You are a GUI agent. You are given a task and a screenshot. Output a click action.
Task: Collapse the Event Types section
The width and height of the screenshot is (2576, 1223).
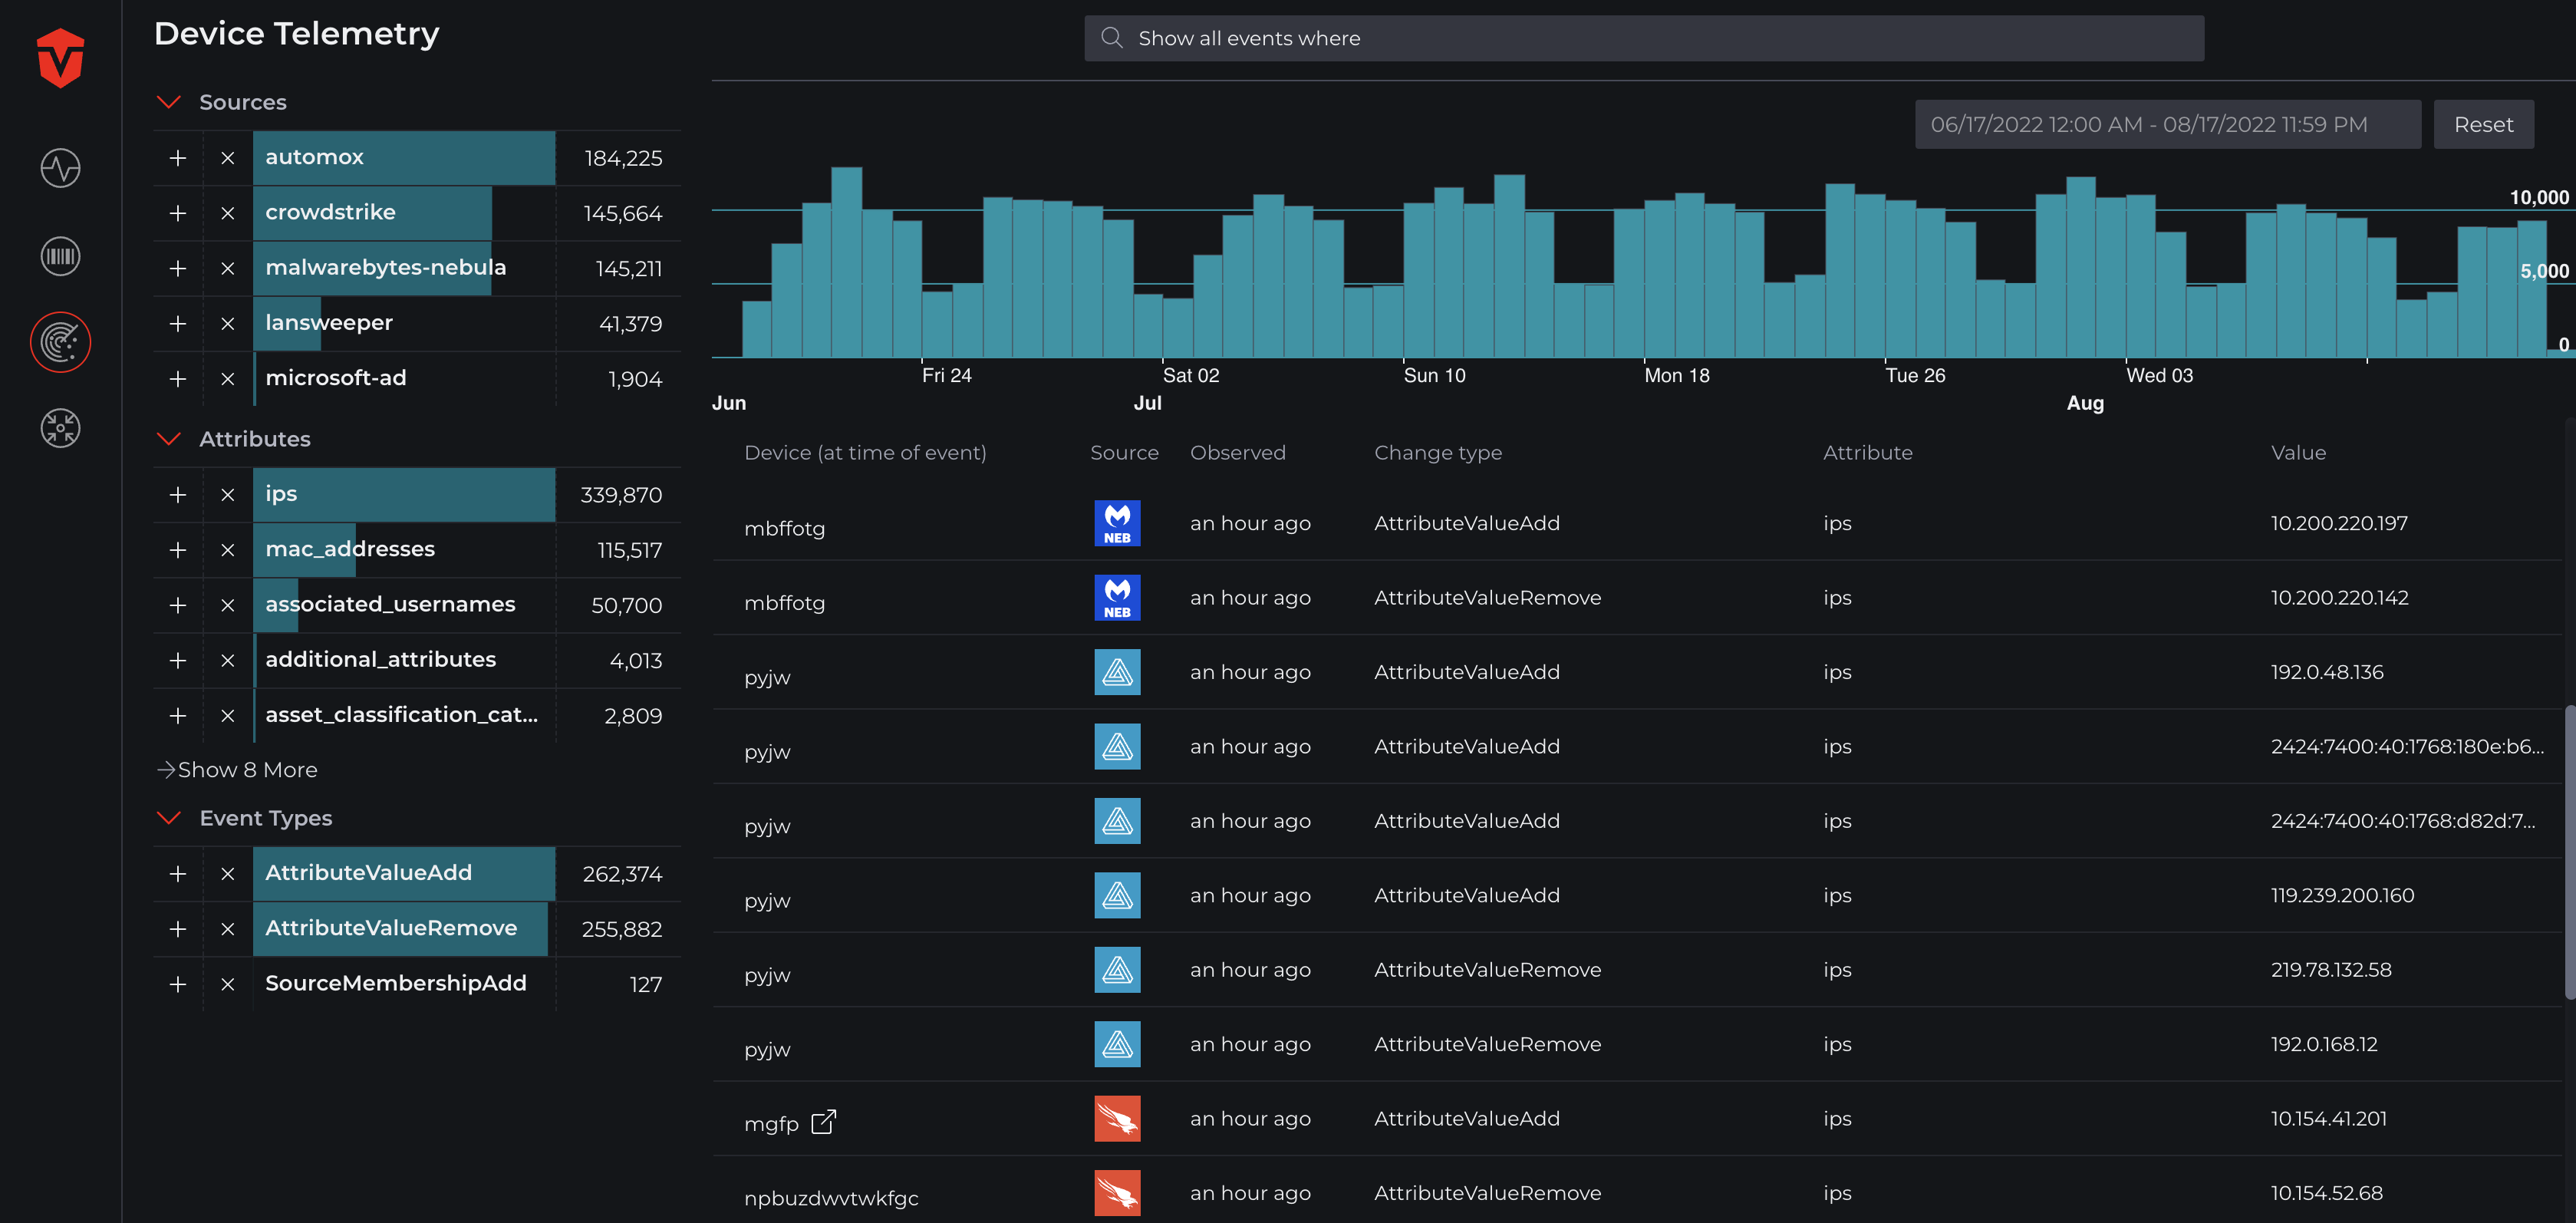click(169, 818)
